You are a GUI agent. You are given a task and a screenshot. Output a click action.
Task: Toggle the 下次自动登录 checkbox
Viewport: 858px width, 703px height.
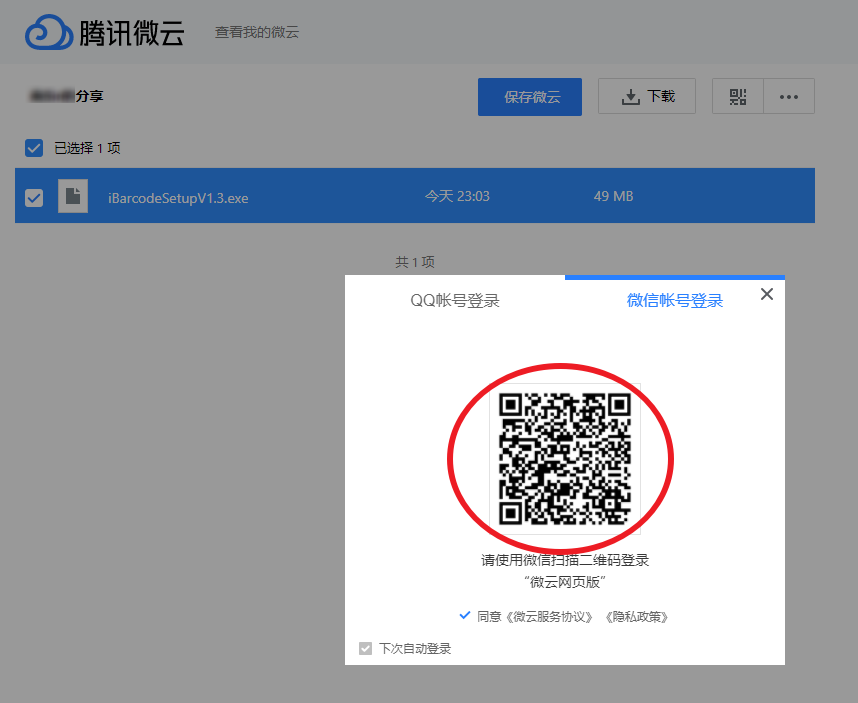365,648
